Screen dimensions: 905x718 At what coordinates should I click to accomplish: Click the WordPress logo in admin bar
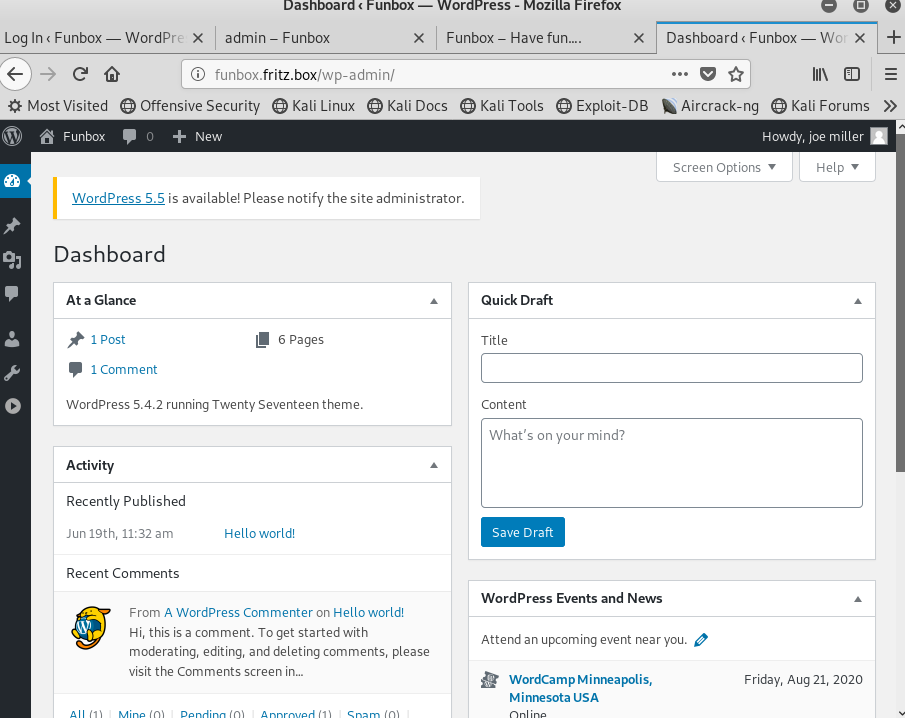point(12,136)
